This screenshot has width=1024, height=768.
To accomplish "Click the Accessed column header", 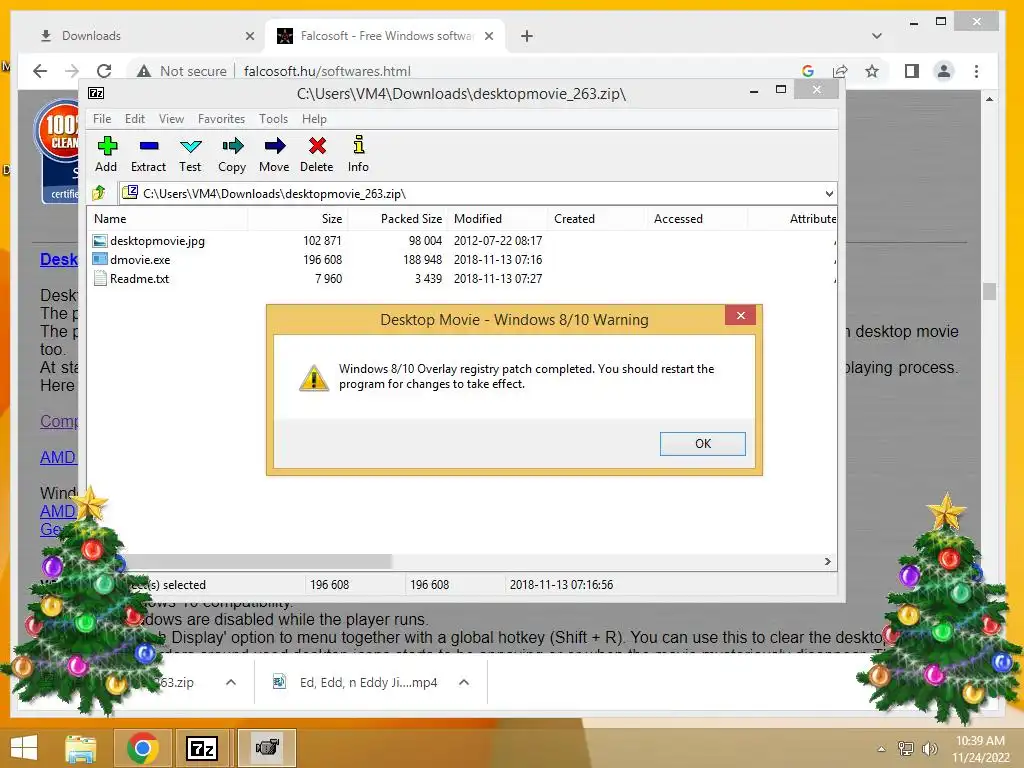I will (697, 219).
